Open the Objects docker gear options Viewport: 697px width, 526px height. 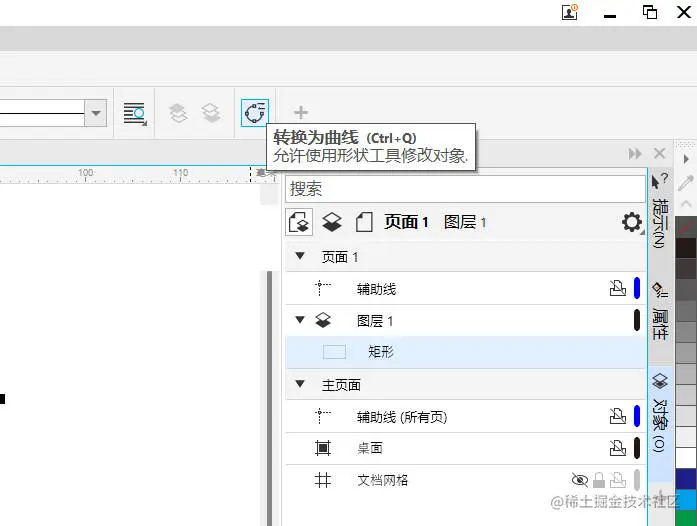pyautogui.click(x=632, y=222)
